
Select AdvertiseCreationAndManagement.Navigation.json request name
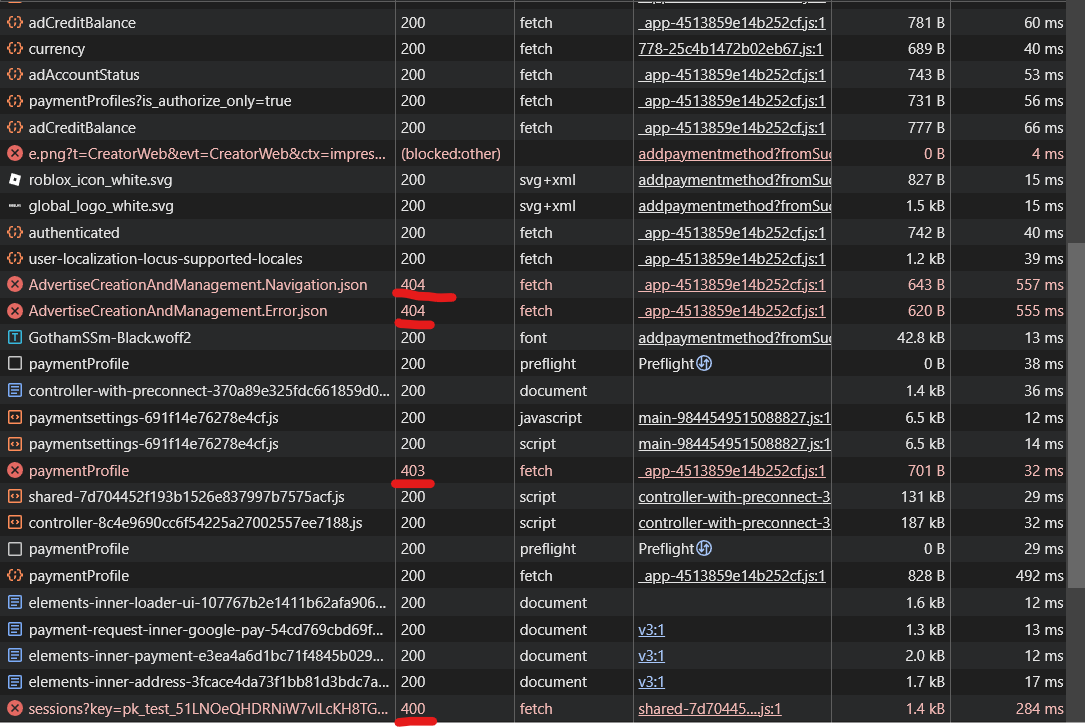click(x=198, y=285)
